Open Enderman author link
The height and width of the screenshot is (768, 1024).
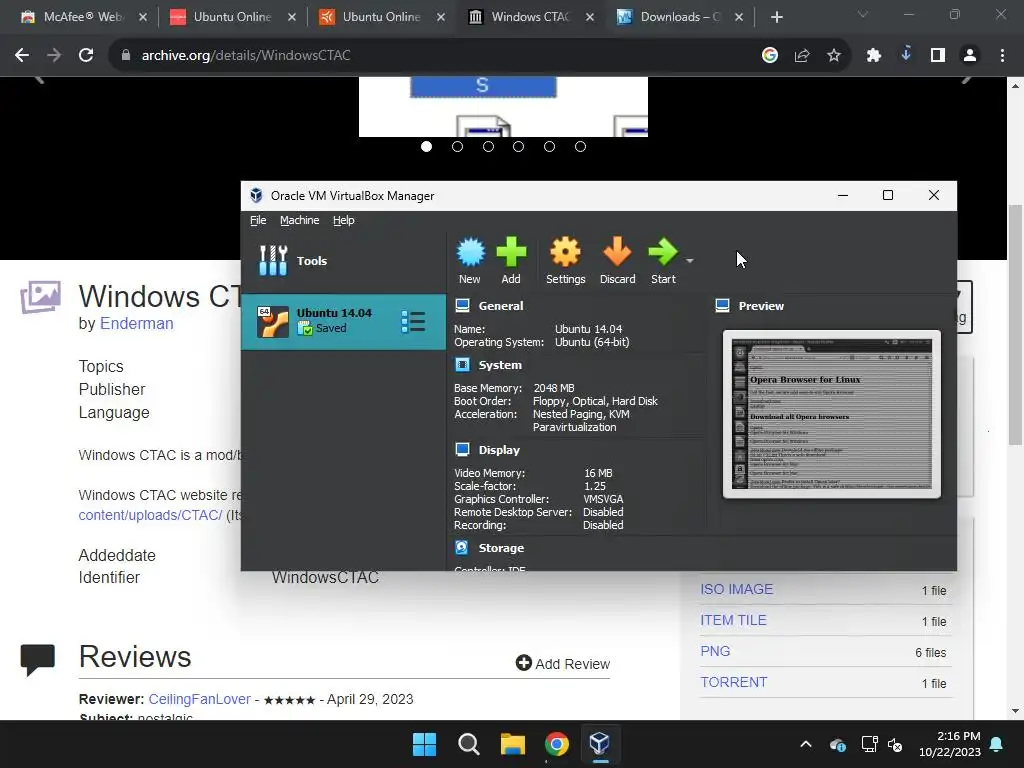[136, 323]
